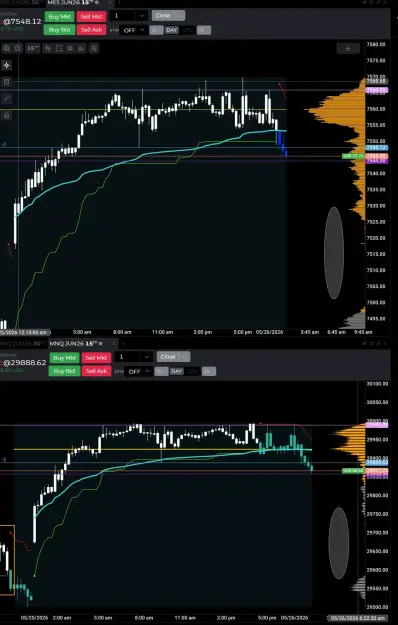This screenshot has height=625, width=398.
Task: Click Sell Ask in the MNQ panel
Action: (x=96, y=371)
